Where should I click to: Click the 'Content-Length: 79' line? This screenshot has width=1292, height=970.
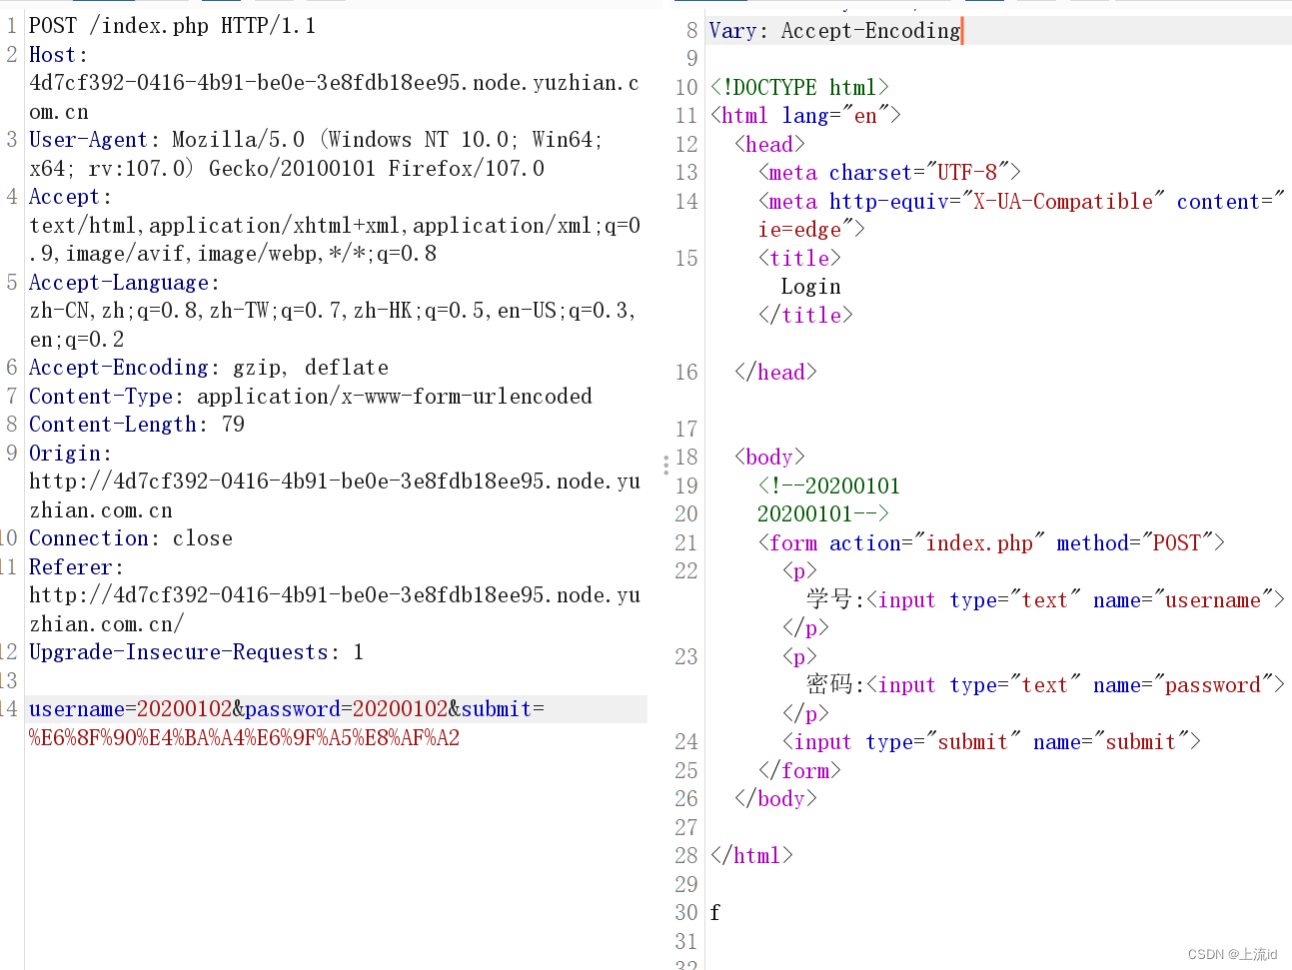coord(137,425)
